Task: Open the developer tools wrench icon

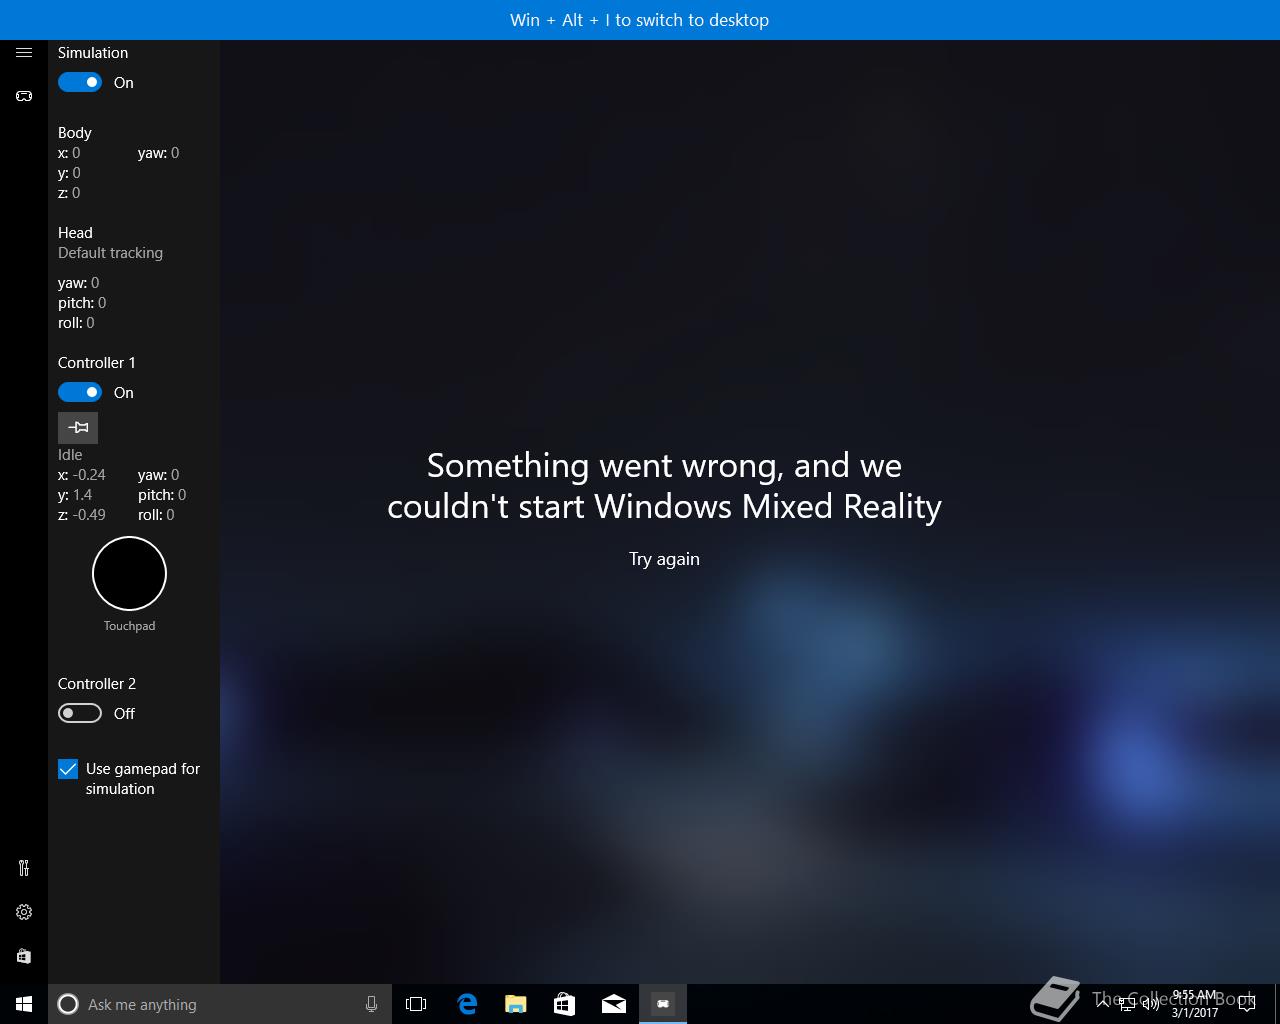Action: tap(24, 868)
